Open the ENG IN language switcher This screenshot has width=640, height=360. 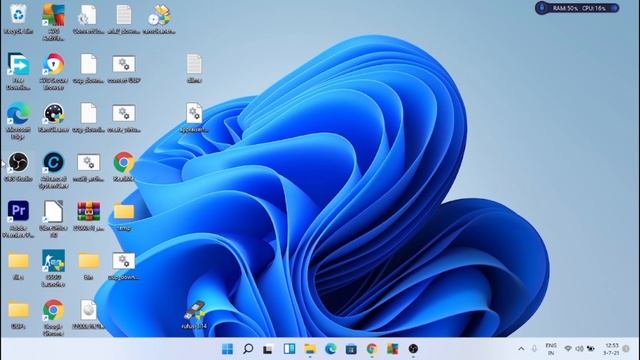[551, 349]
